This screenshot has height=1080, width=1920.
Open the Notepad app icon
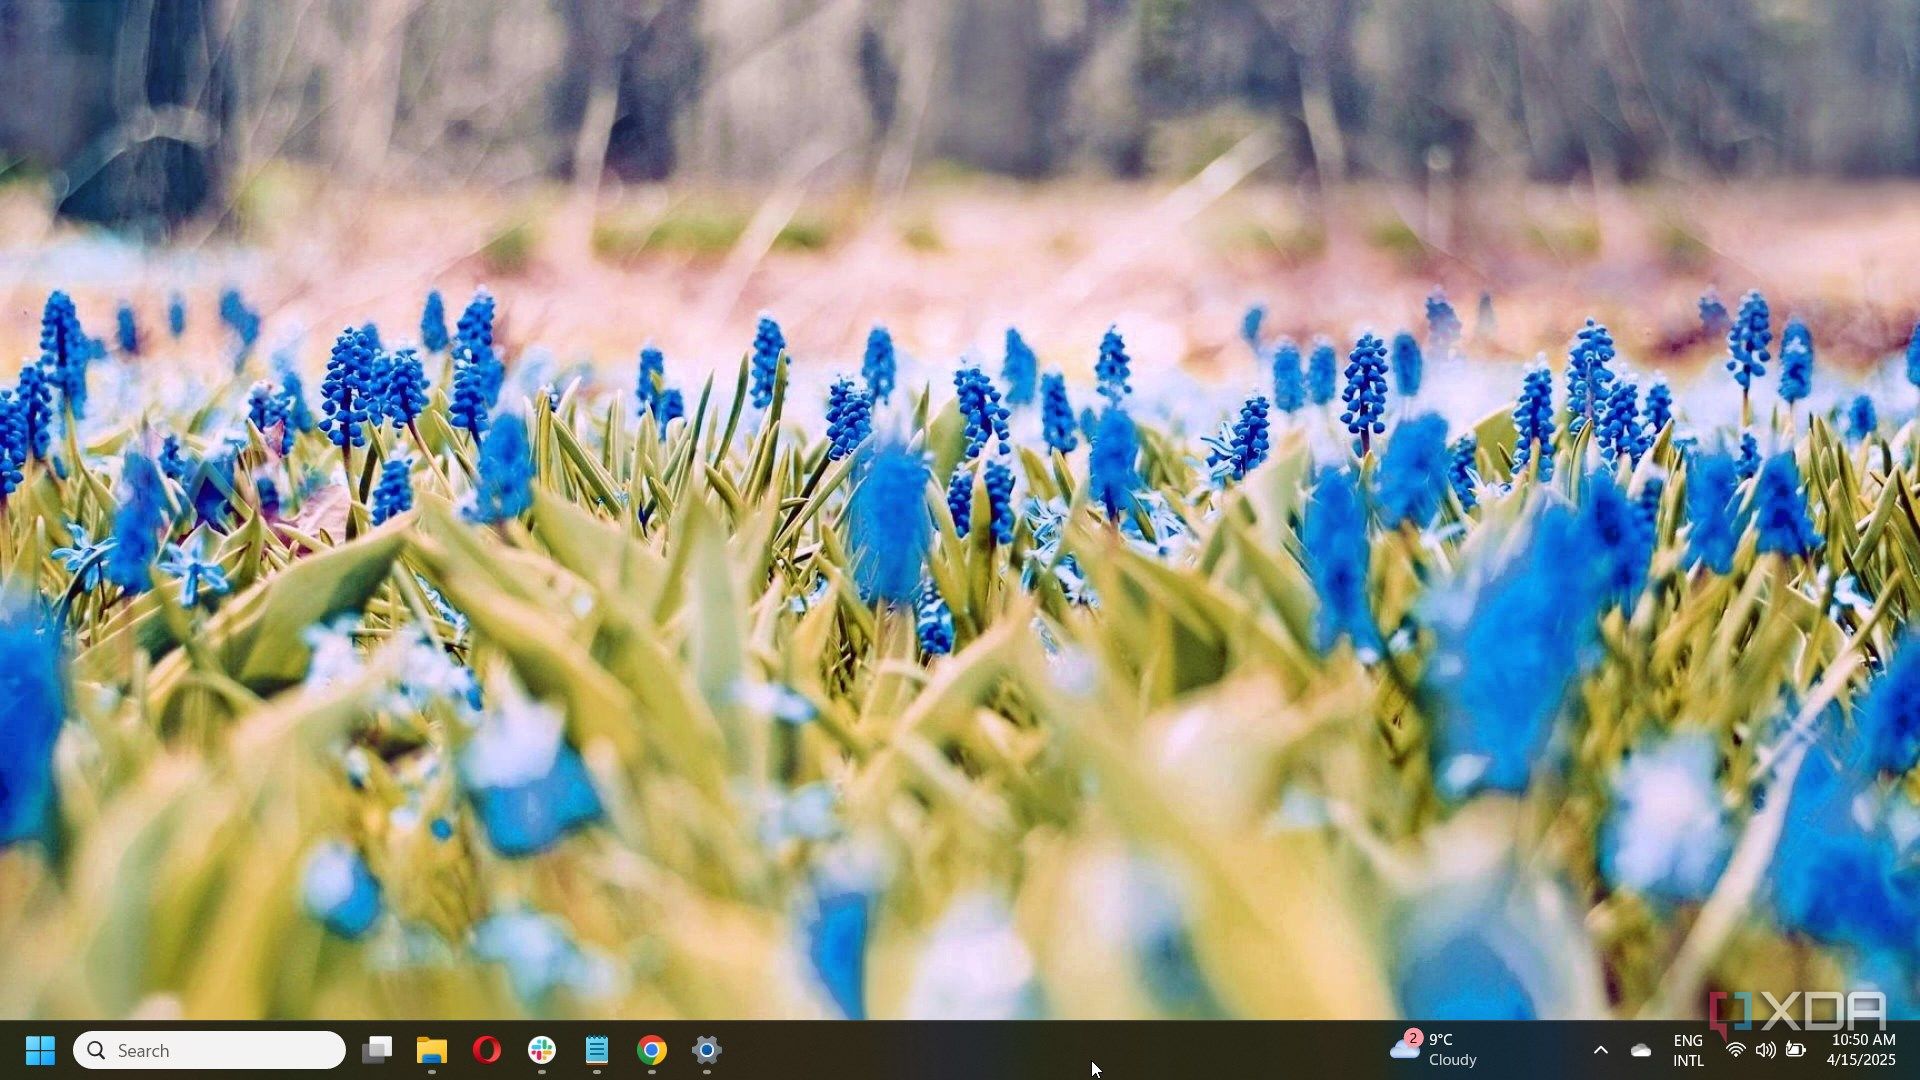pyautogui.click(x=597, y=1050)
